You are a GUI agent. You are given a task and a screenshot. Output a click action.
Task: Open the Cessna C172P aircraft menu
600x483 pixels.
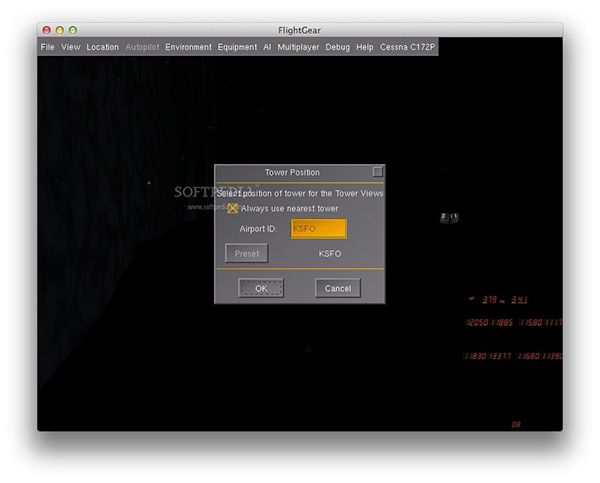coord(407,47)
